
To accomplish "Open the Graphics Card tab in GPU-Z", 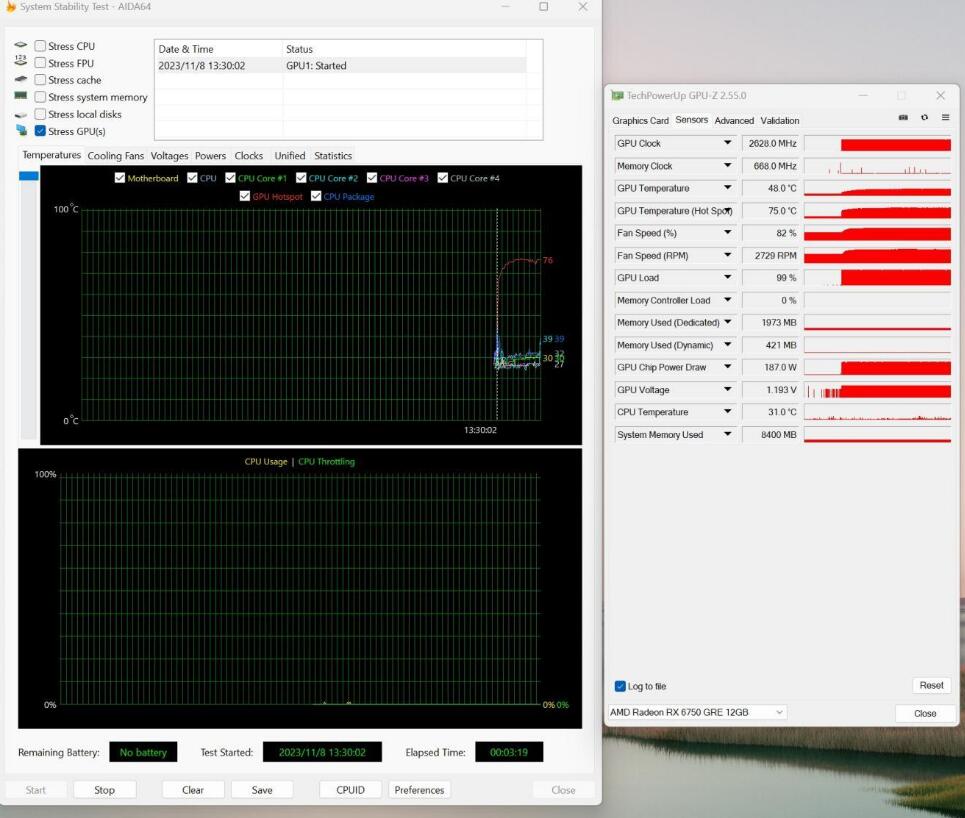I will (640, 121).
